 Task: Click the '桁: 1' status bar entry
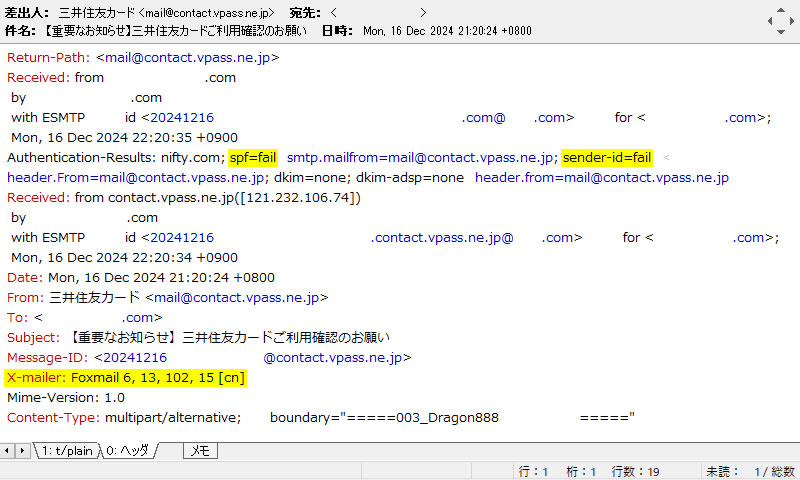pos(581,472)
